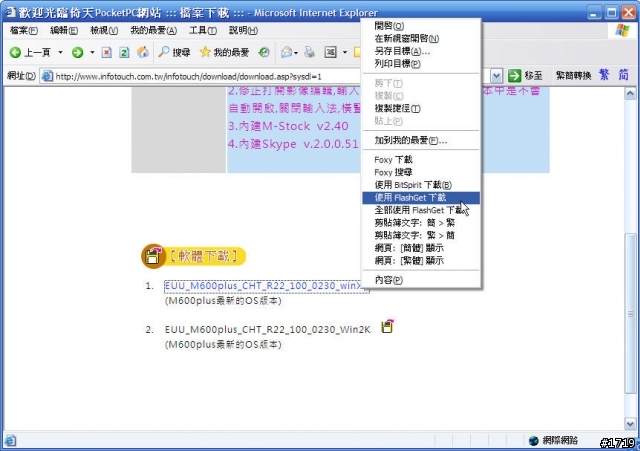Click the vertical scrollbar down arrow
The width and height of the screenshot is (640, 451).
tap(630, 424)
